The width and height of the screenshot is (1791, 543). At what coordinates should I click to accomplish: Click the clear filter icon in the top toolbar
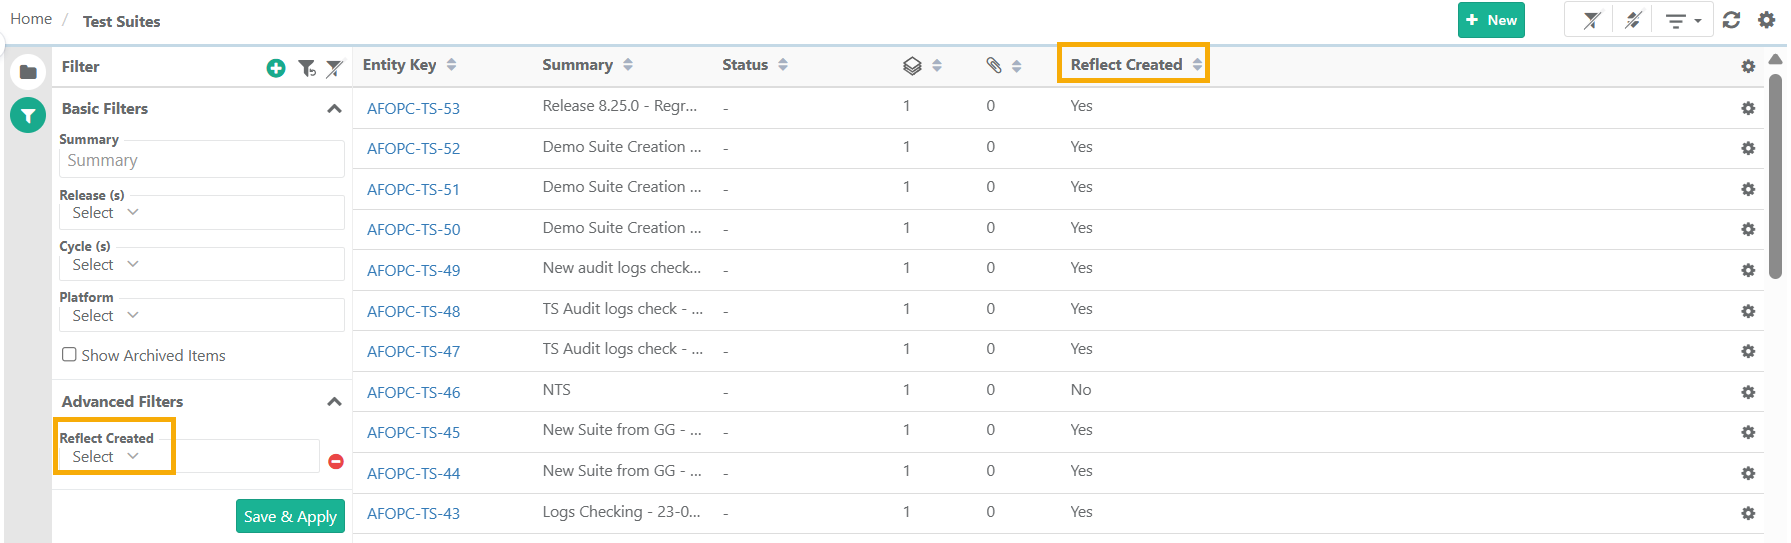point(1591,20)
